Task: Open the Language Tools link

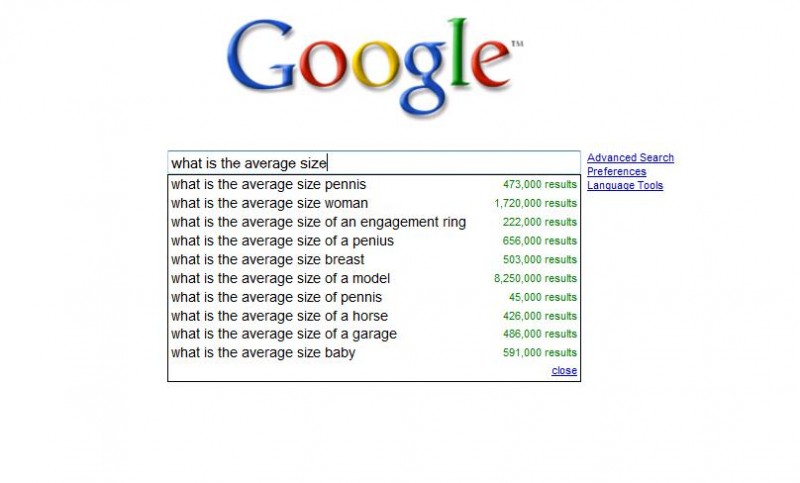Action: click(x=625, y=186)
